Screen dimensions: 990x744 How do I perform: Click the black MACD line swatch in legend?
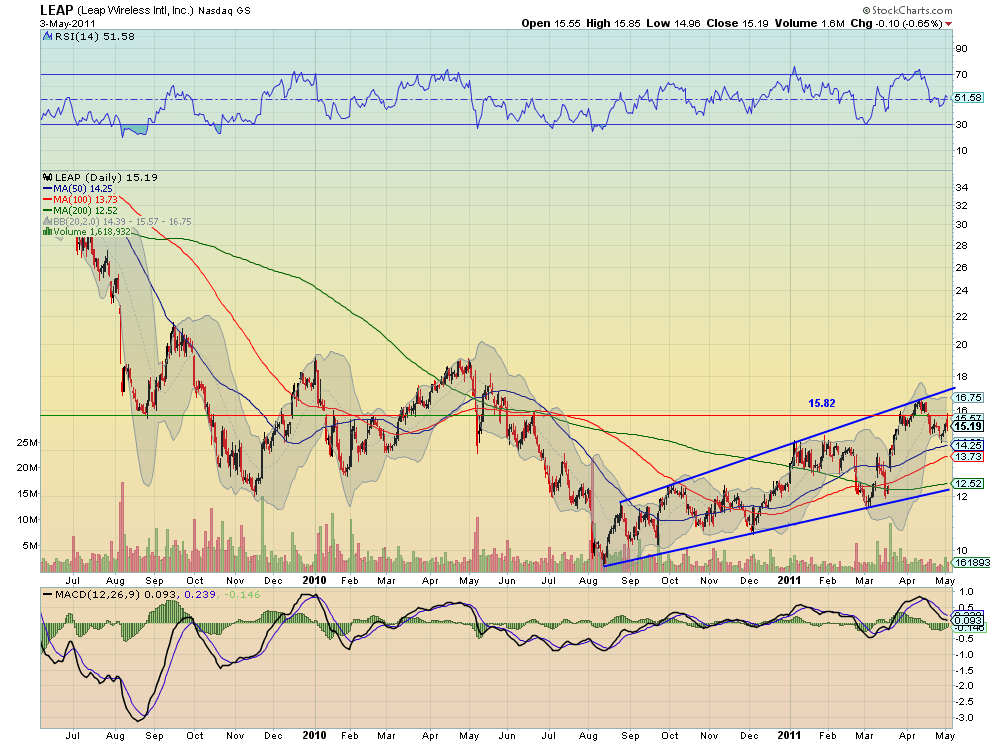[x=47, y=595]
